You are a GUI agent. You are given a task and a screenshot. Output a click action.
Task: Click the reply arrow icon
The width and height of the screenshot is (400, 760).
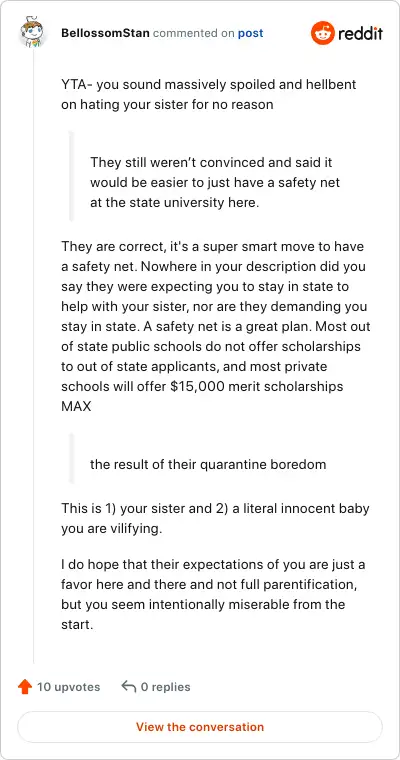pyautogui.click(x=128, y=686)
